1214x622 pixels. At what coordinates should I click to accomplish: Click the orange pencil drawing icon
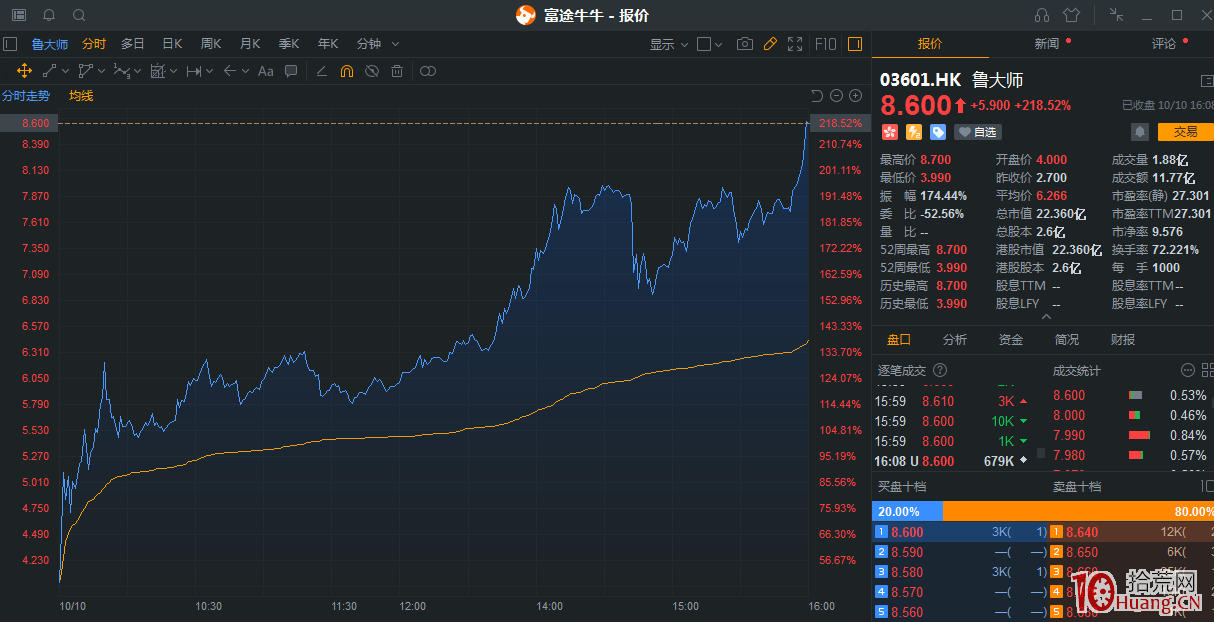tap(770, 44)
